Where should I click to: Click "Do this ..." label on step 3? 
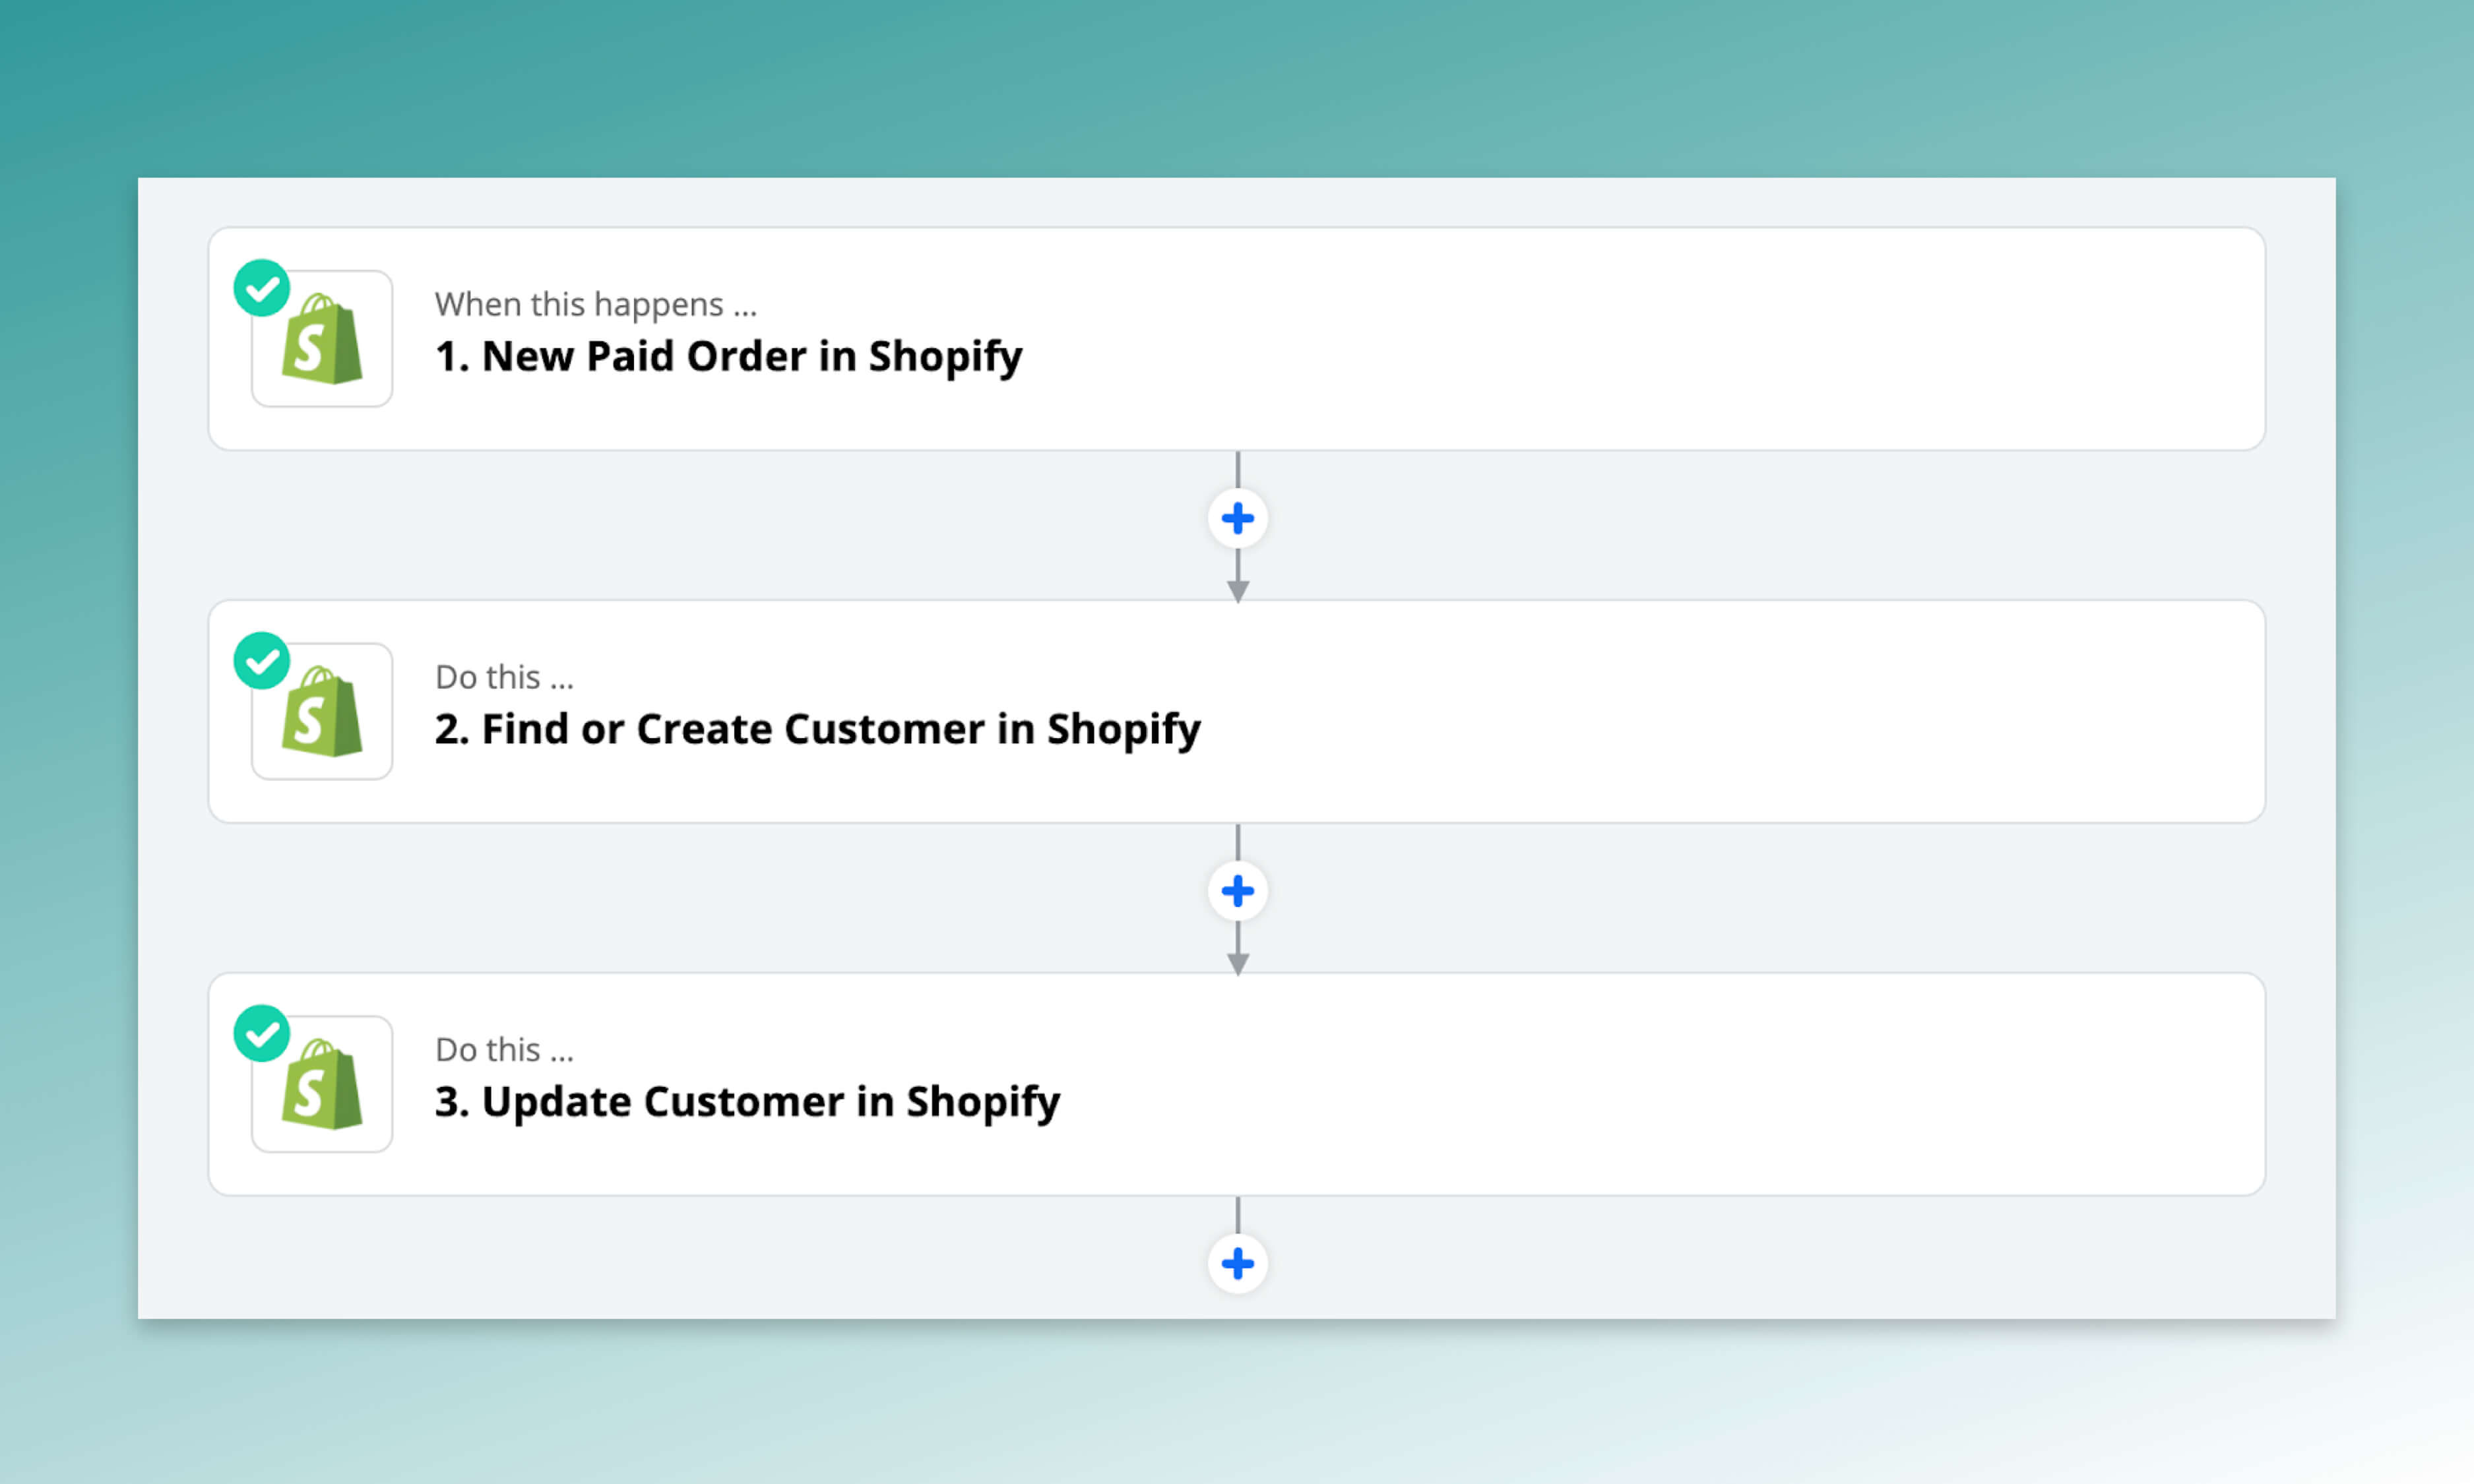504,1050
